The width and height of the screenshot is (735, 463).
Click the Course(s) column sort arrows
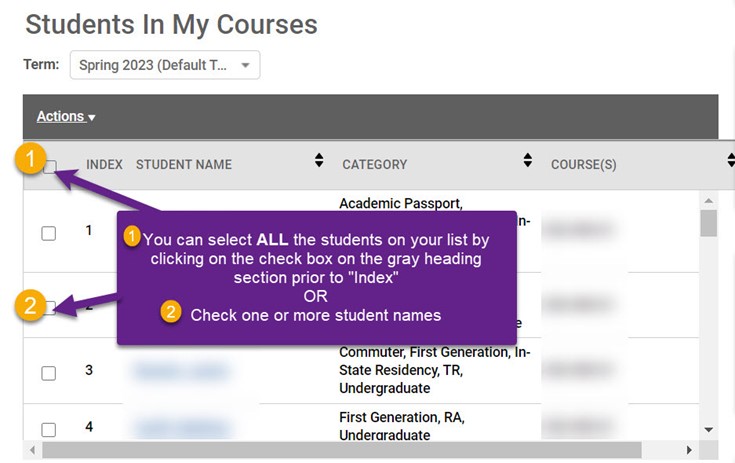point(731,160)
